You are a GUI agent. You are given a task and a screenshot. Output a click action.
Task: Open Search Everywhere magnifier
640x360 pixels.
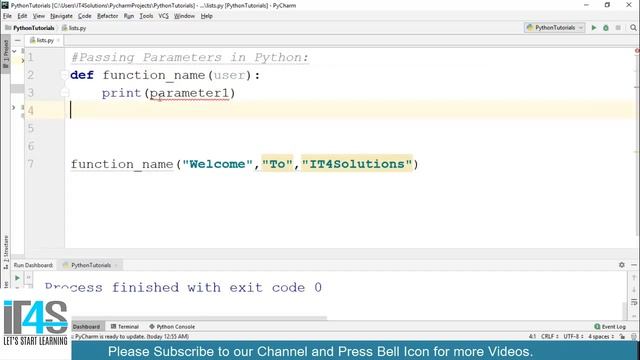point(633,28)
